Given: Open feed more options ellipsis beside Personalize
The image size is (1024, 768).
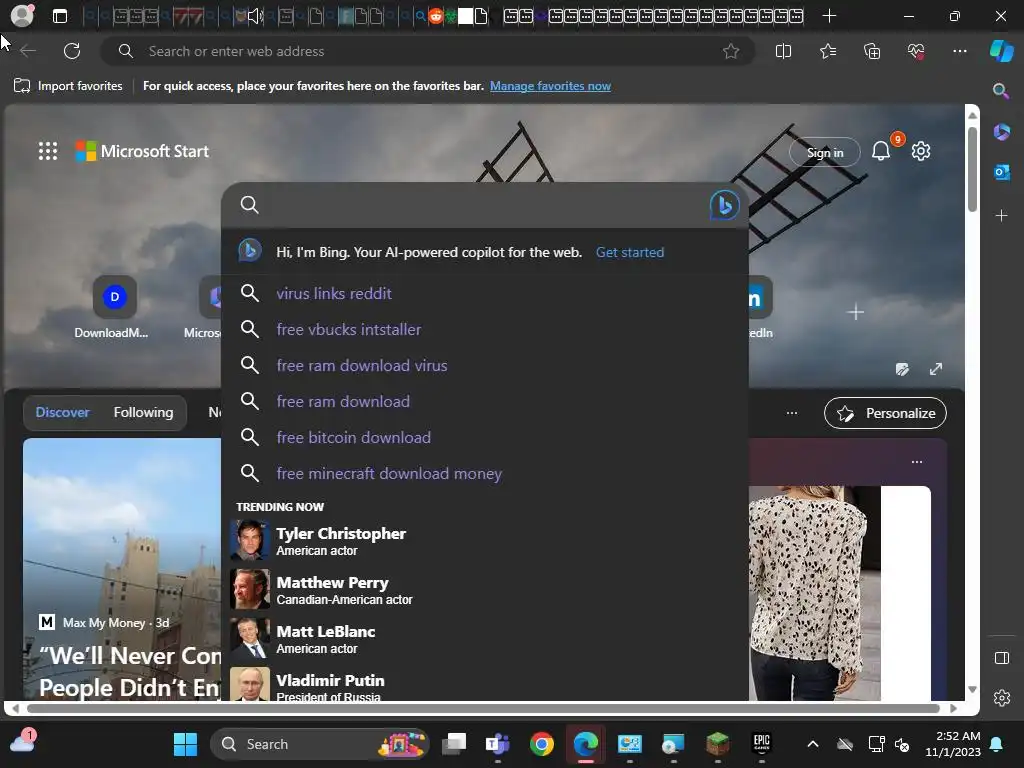Looking at the screenshot, I should click(792, 413).
